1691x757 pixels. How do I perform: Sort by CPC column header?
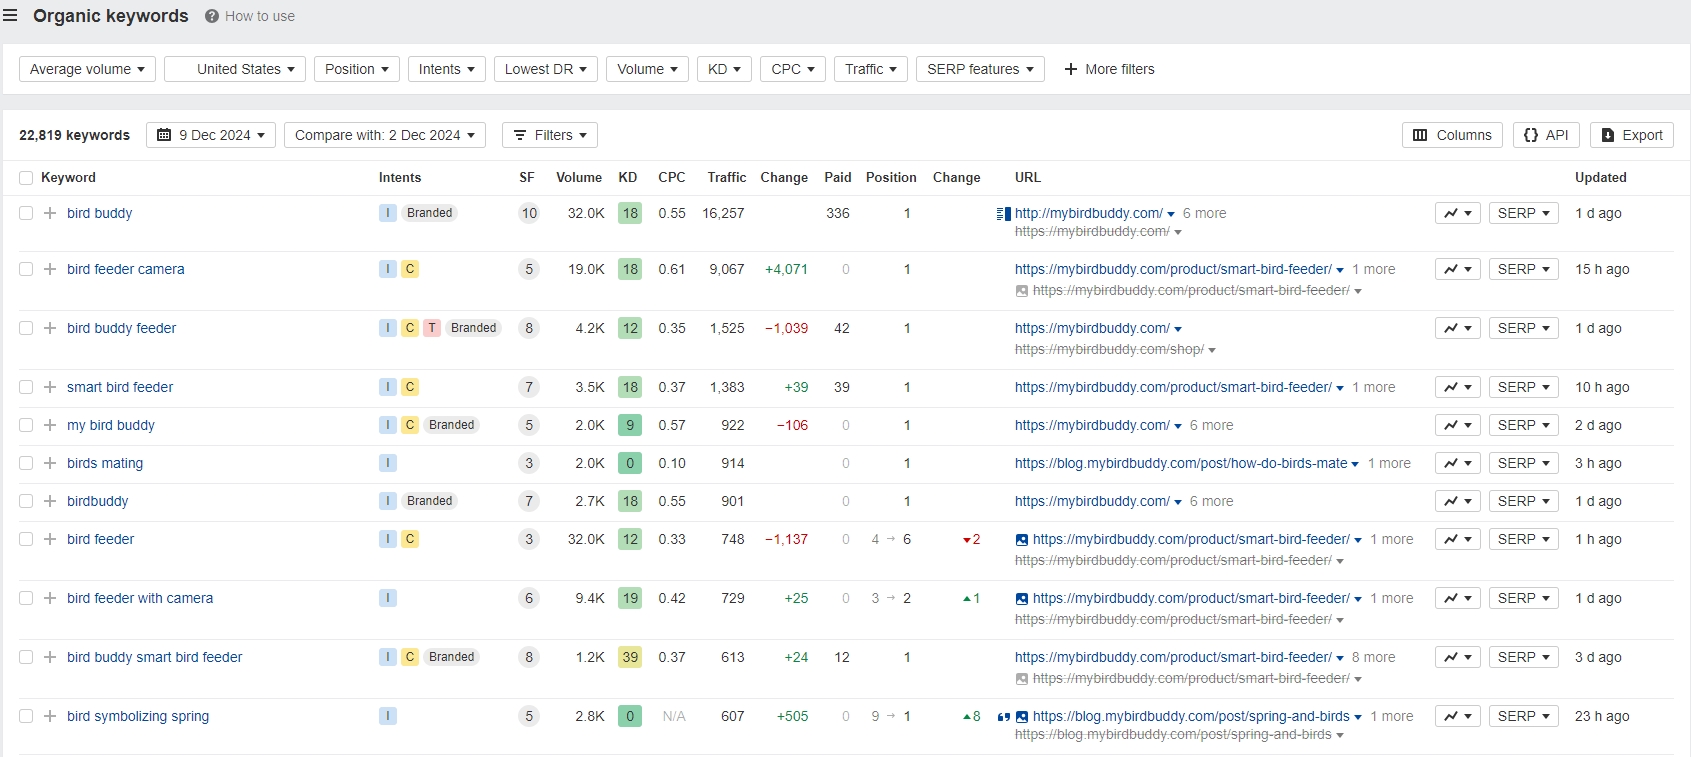[x=672, y=177]
